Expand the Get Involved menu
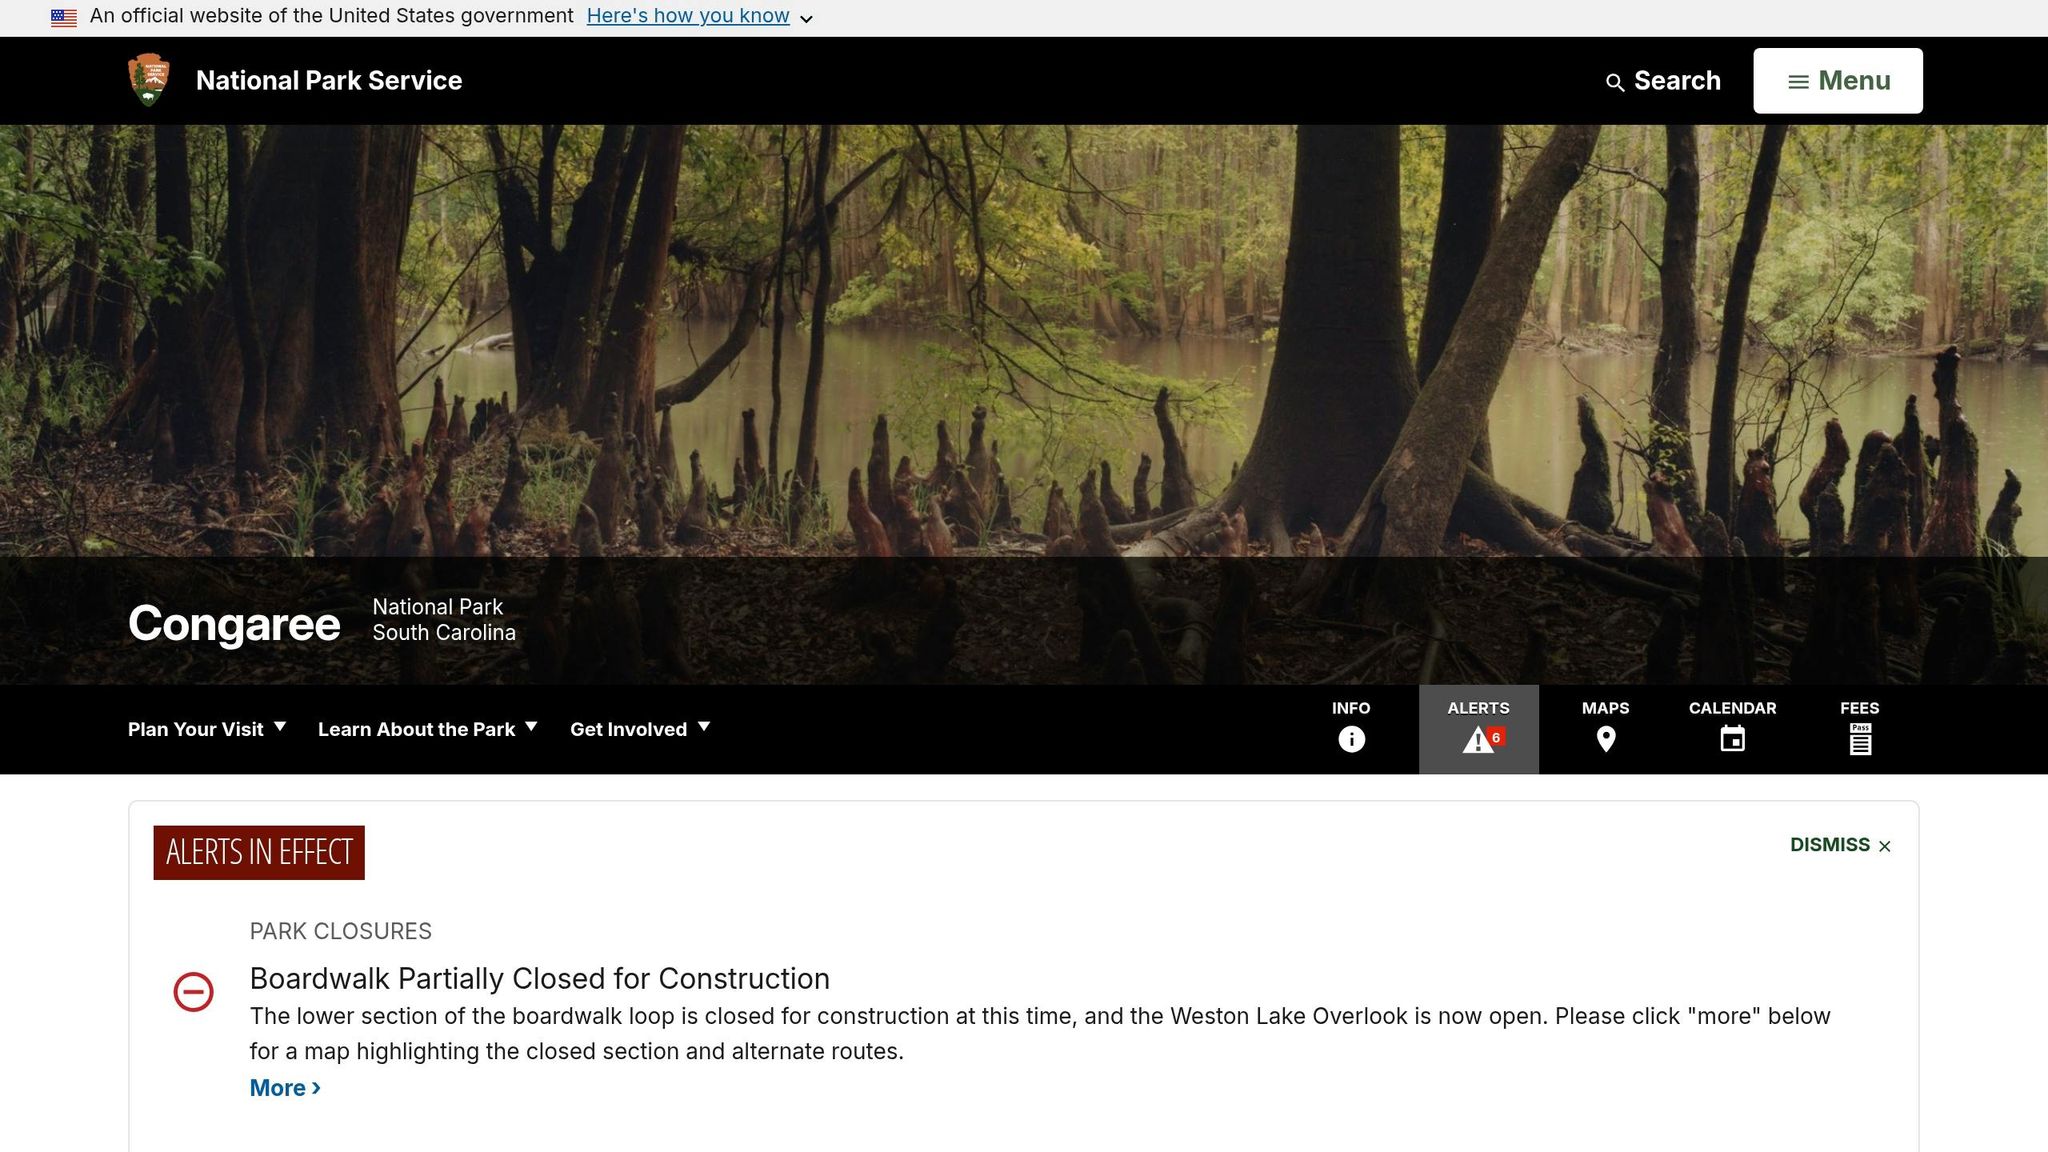This screenshot has height=1152, width=2048. tap(640, 729)
